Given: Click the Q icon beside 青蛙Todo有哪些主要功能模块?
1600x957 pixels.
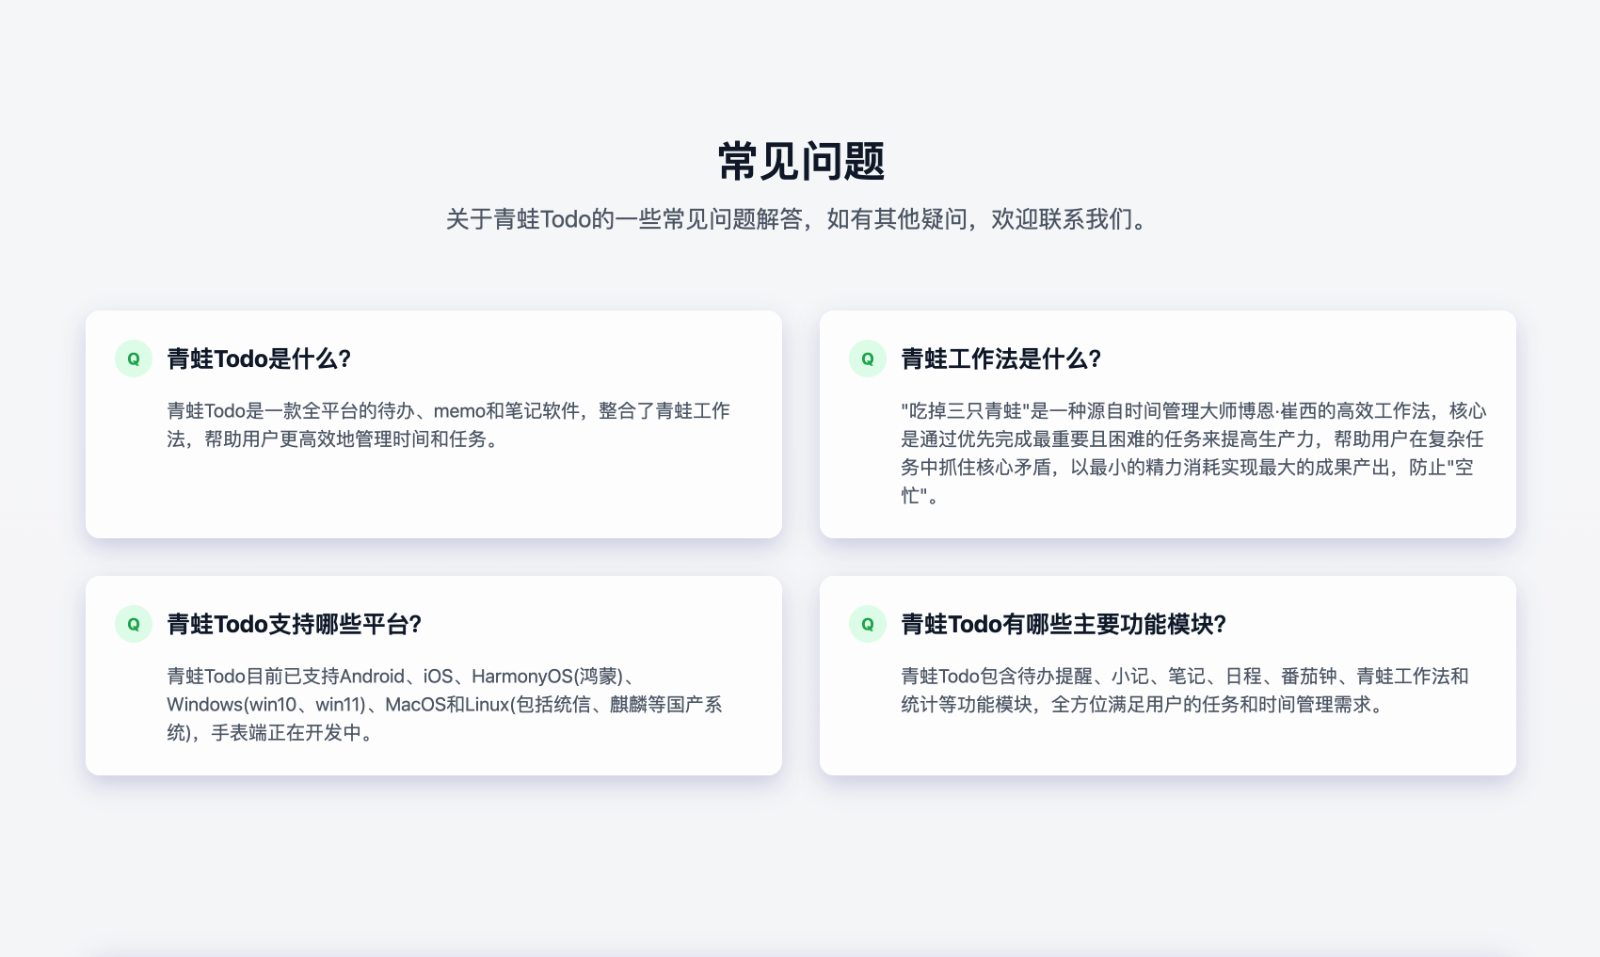Looking at the screenshot, I should (867, 624).
